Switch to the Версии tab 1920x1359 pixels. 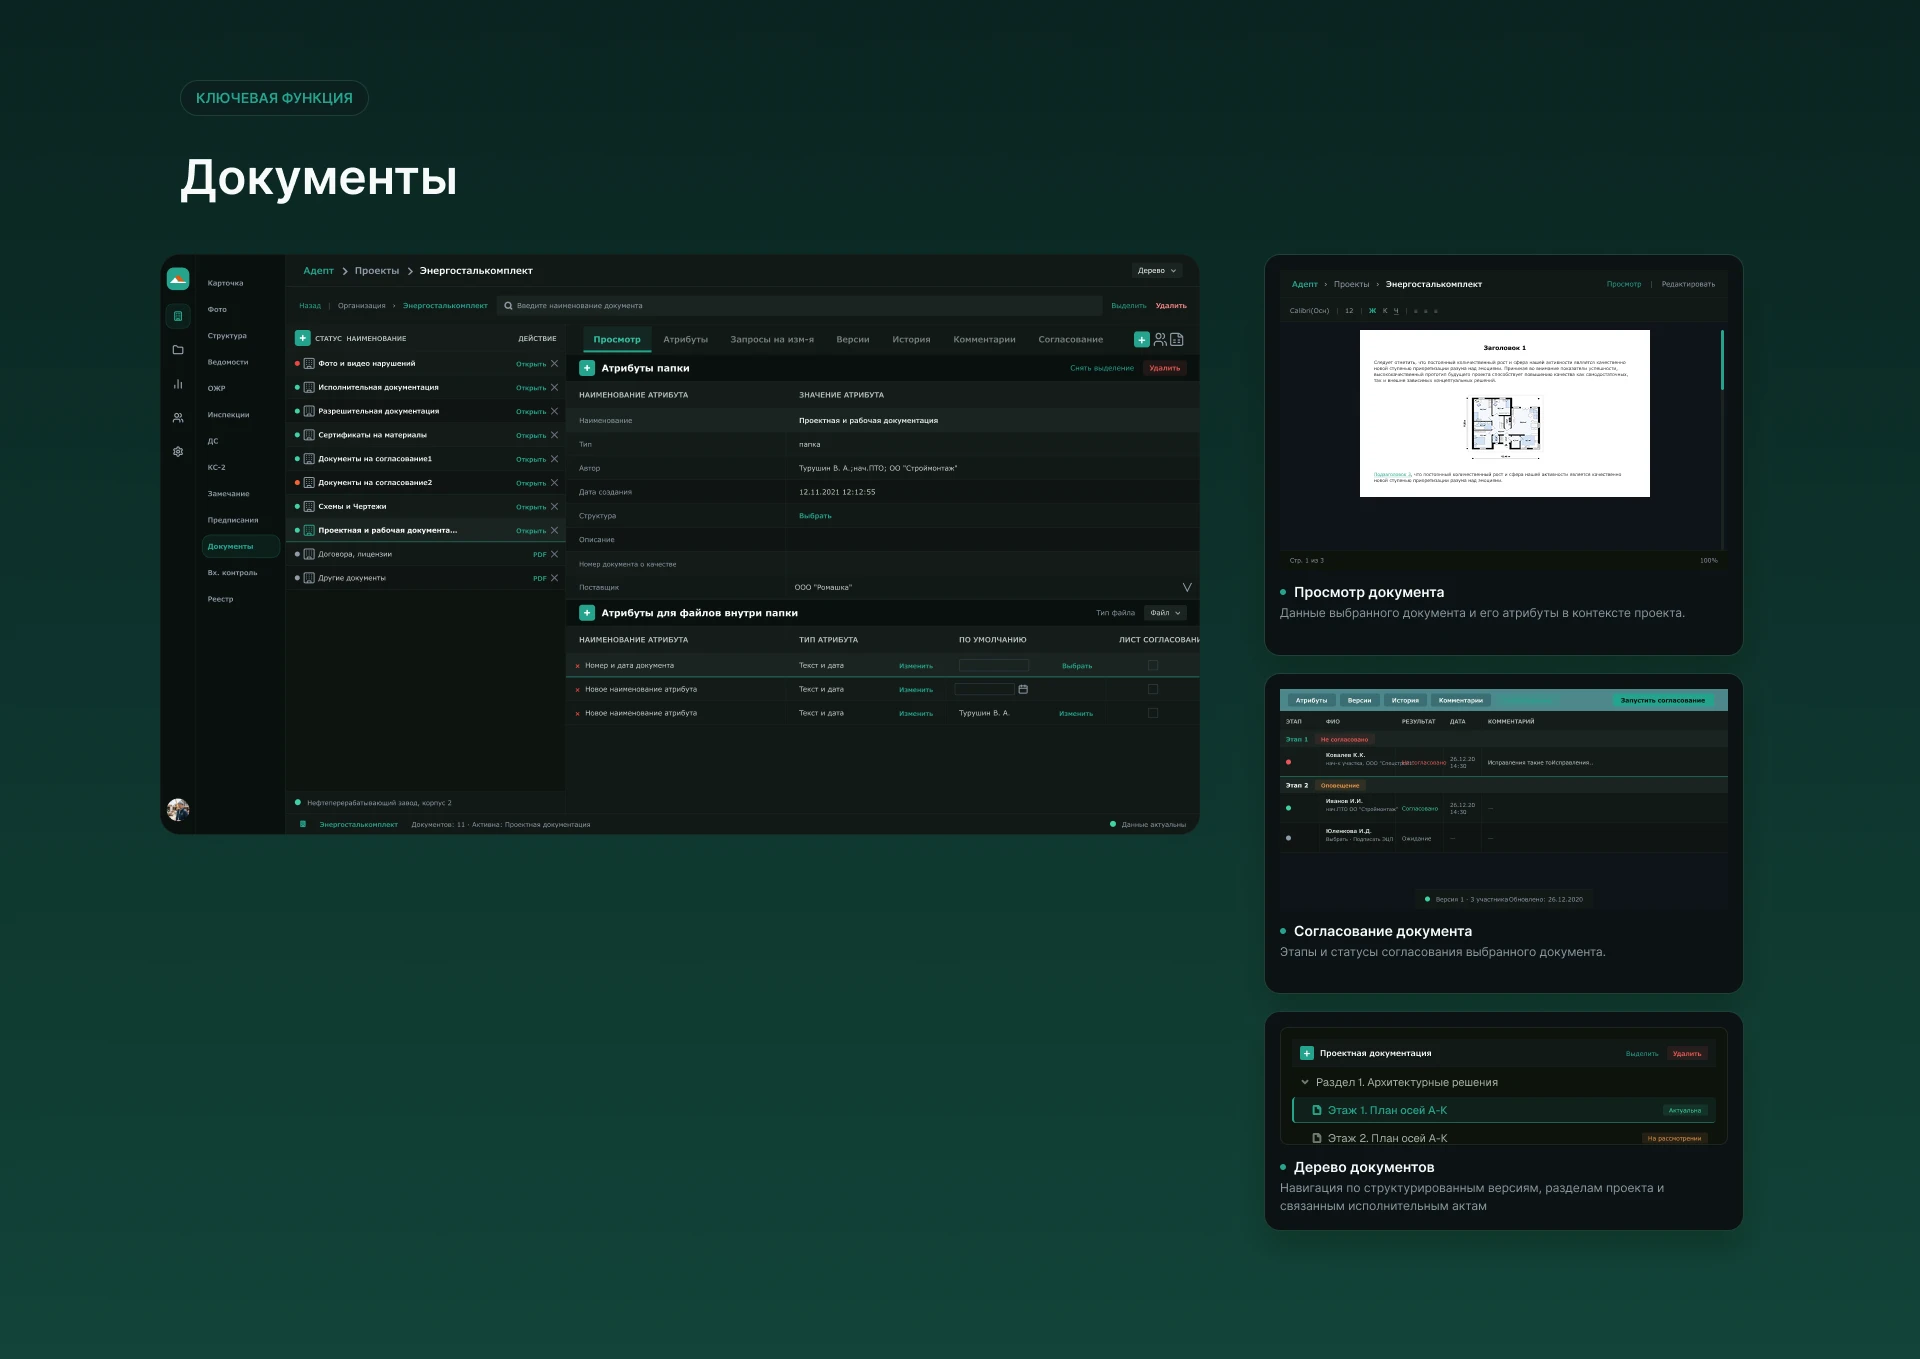pyautogui.click(x=853, y=340)
